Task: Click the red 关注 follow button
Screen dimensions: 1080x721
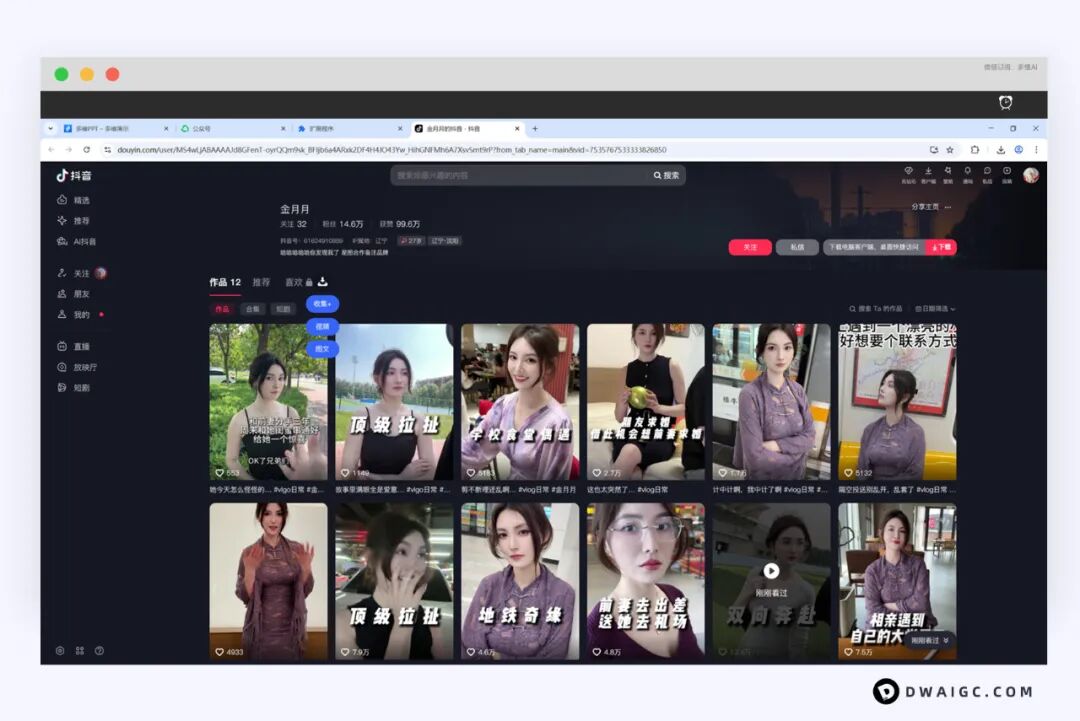Action: 749,247
